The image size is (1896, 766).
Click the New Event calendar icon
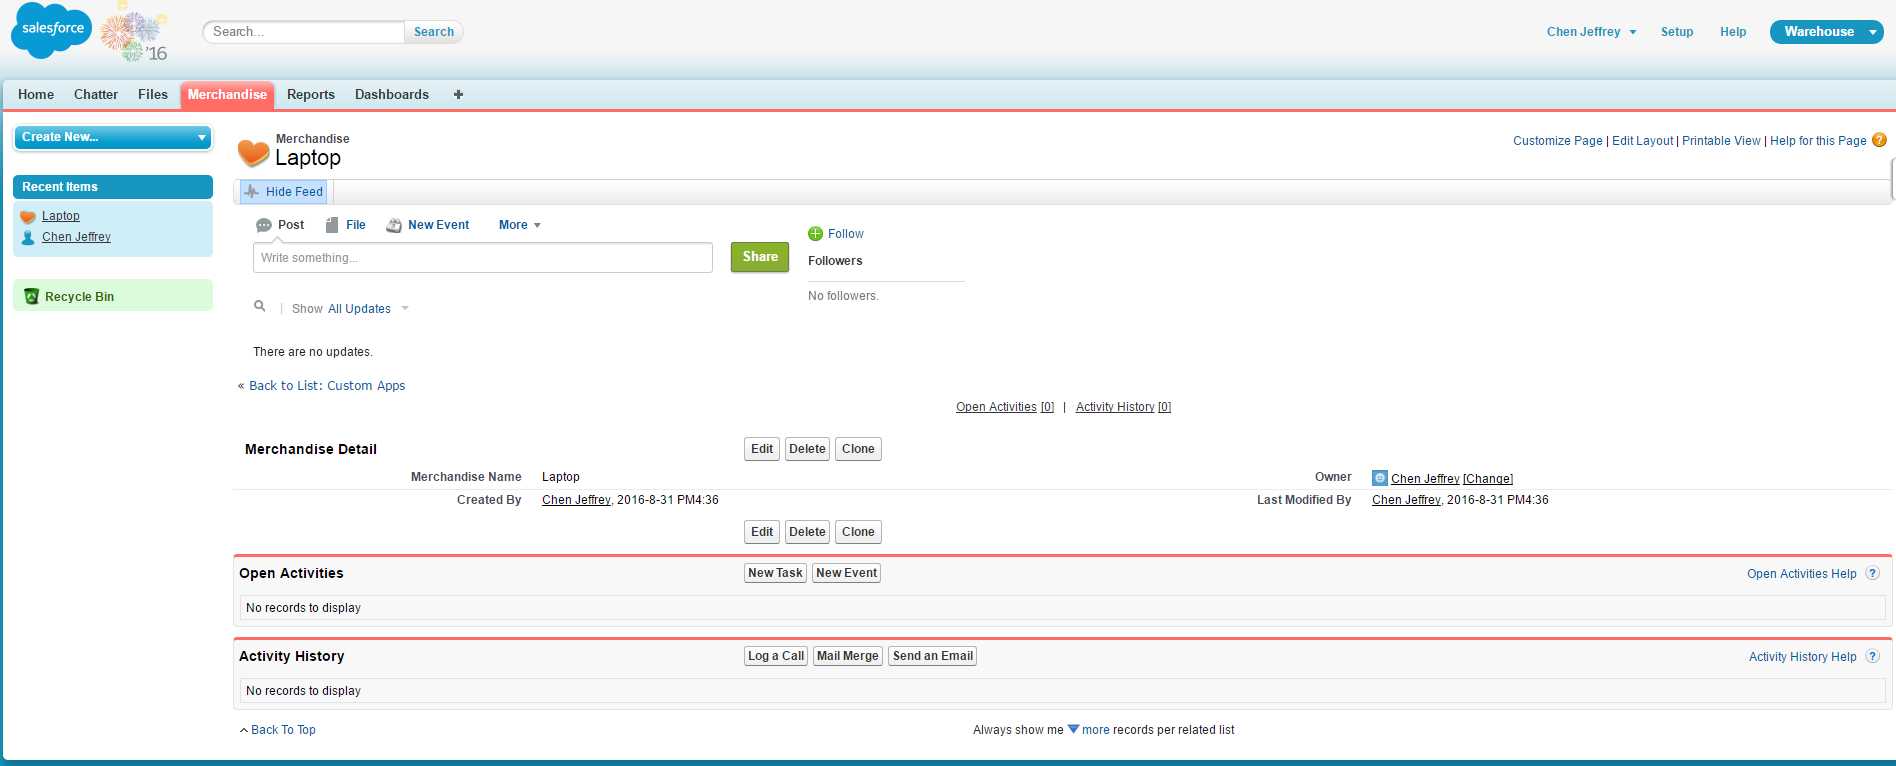[394, 225]
